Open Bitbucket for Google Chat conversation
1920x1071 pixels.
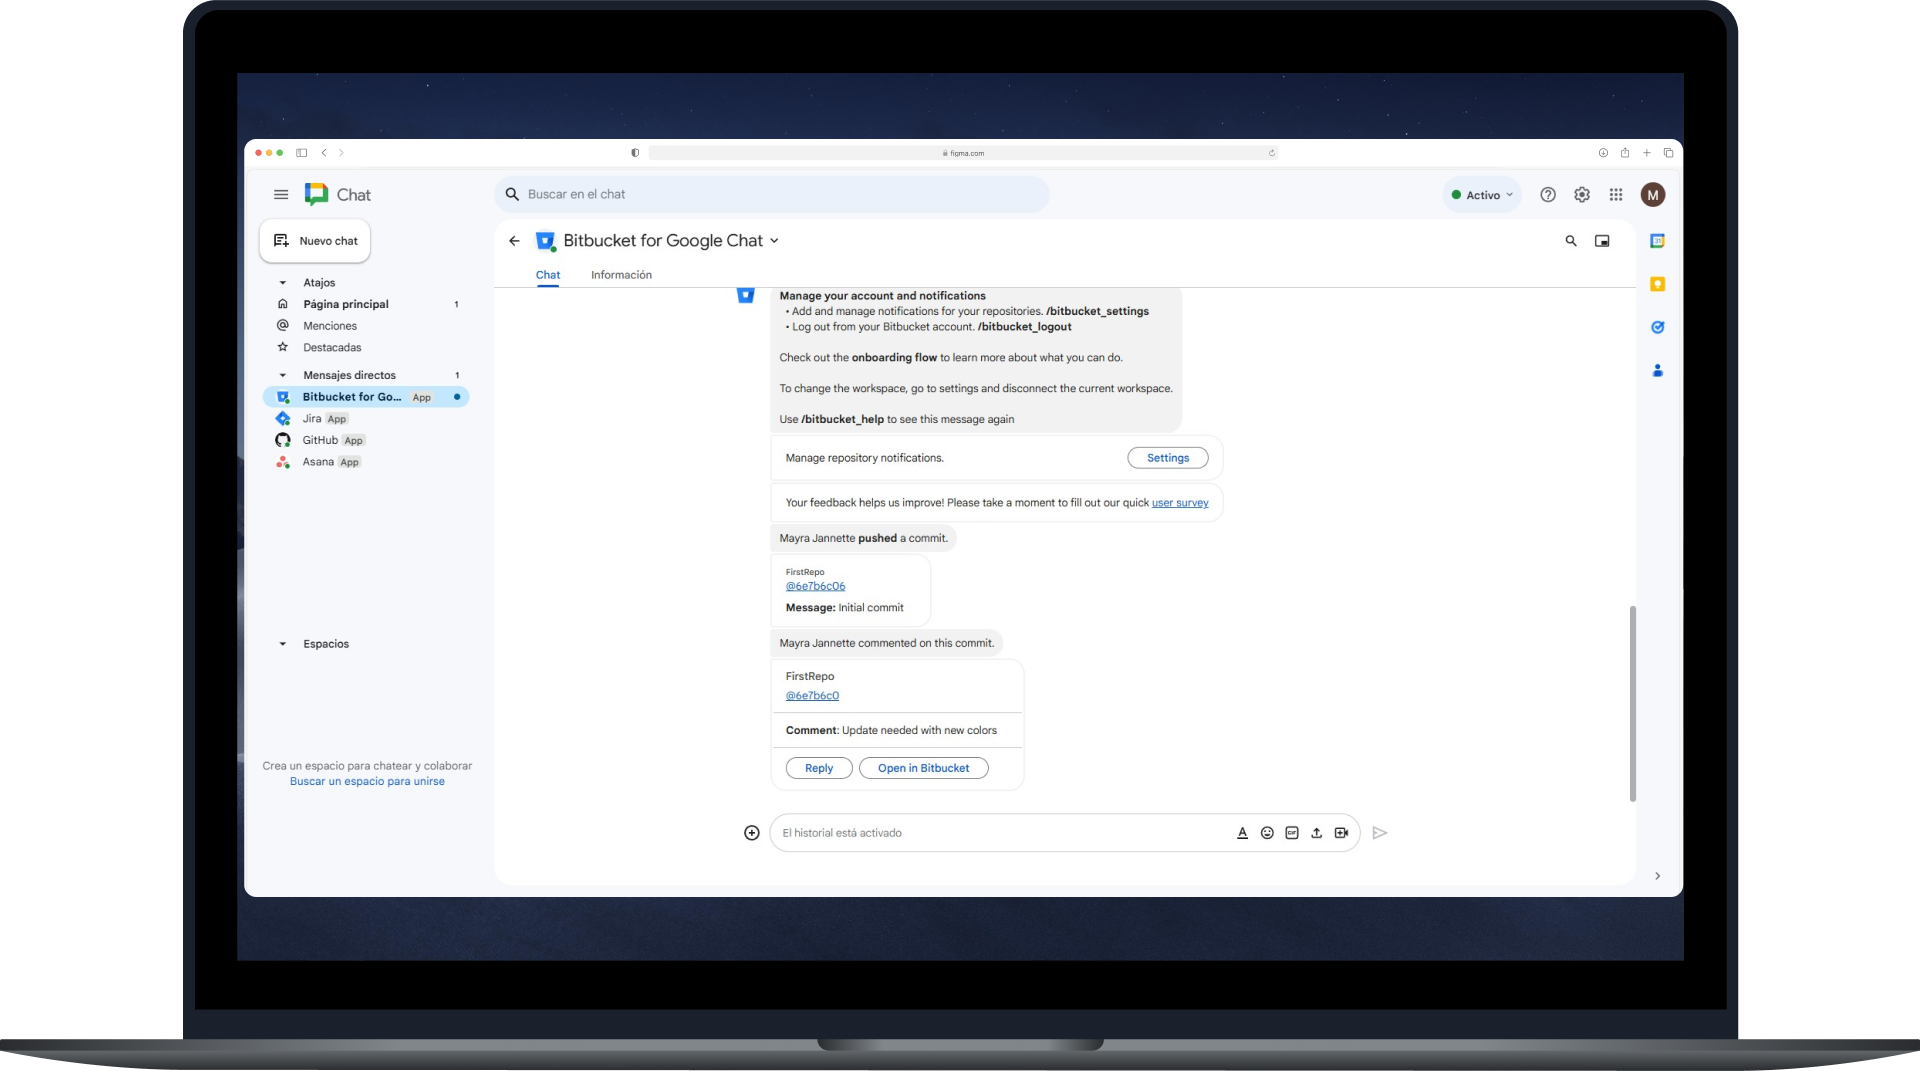click(x=366, y=397)
